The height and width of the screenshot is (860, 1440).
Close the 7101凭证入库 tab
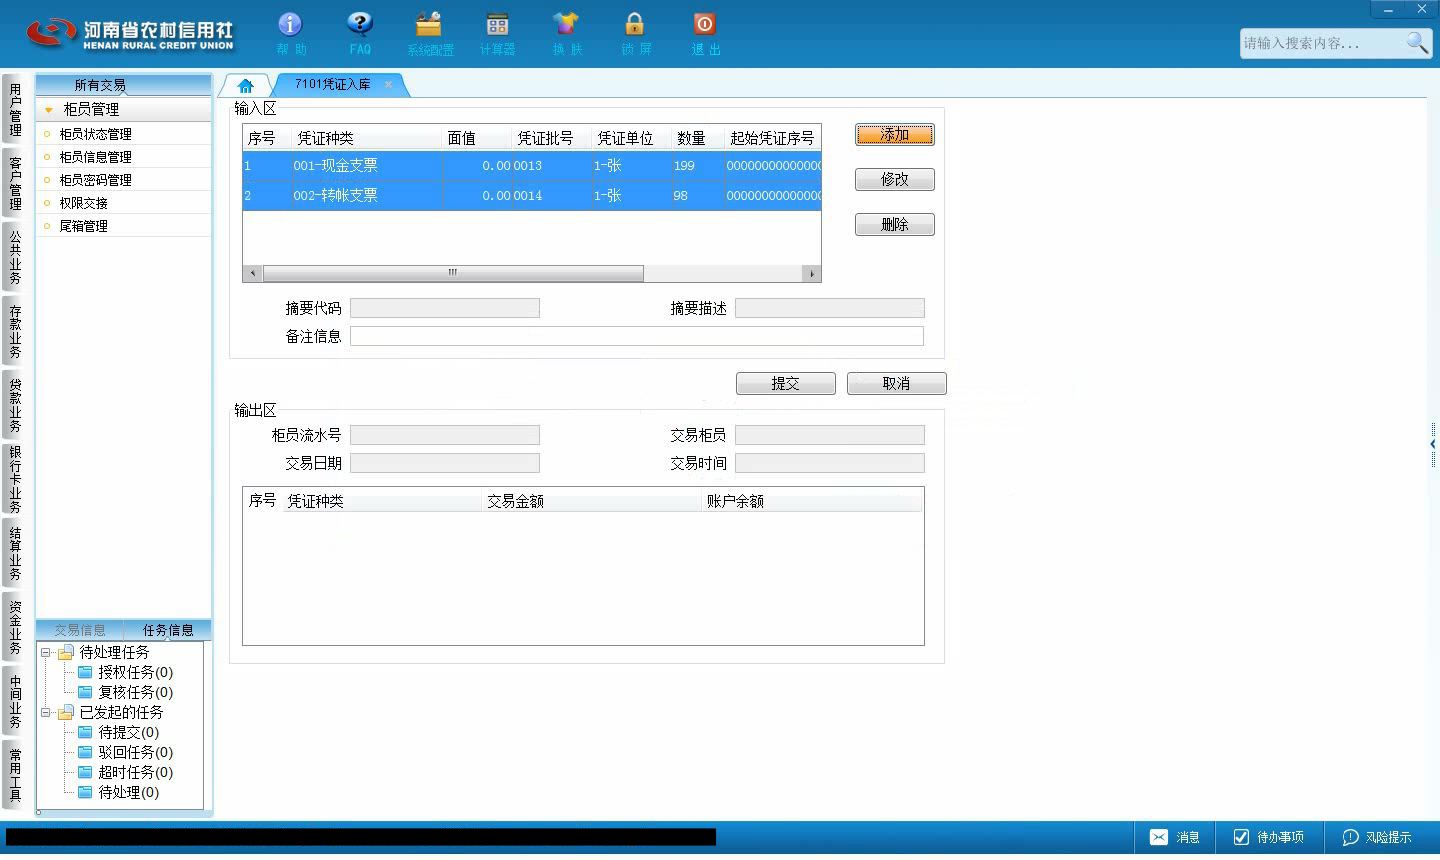389,85
